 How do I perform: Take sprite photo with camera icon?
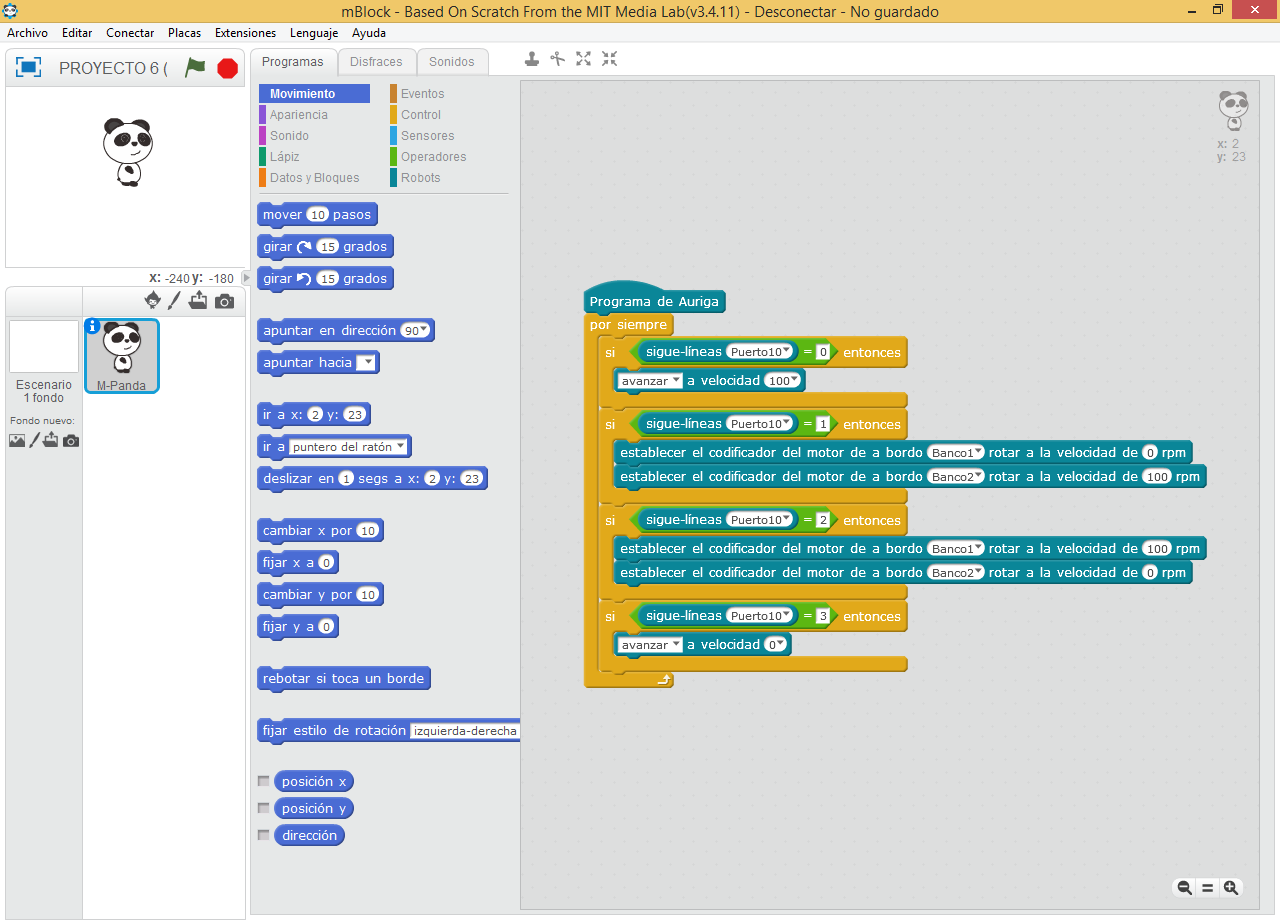tap(224, 299)
